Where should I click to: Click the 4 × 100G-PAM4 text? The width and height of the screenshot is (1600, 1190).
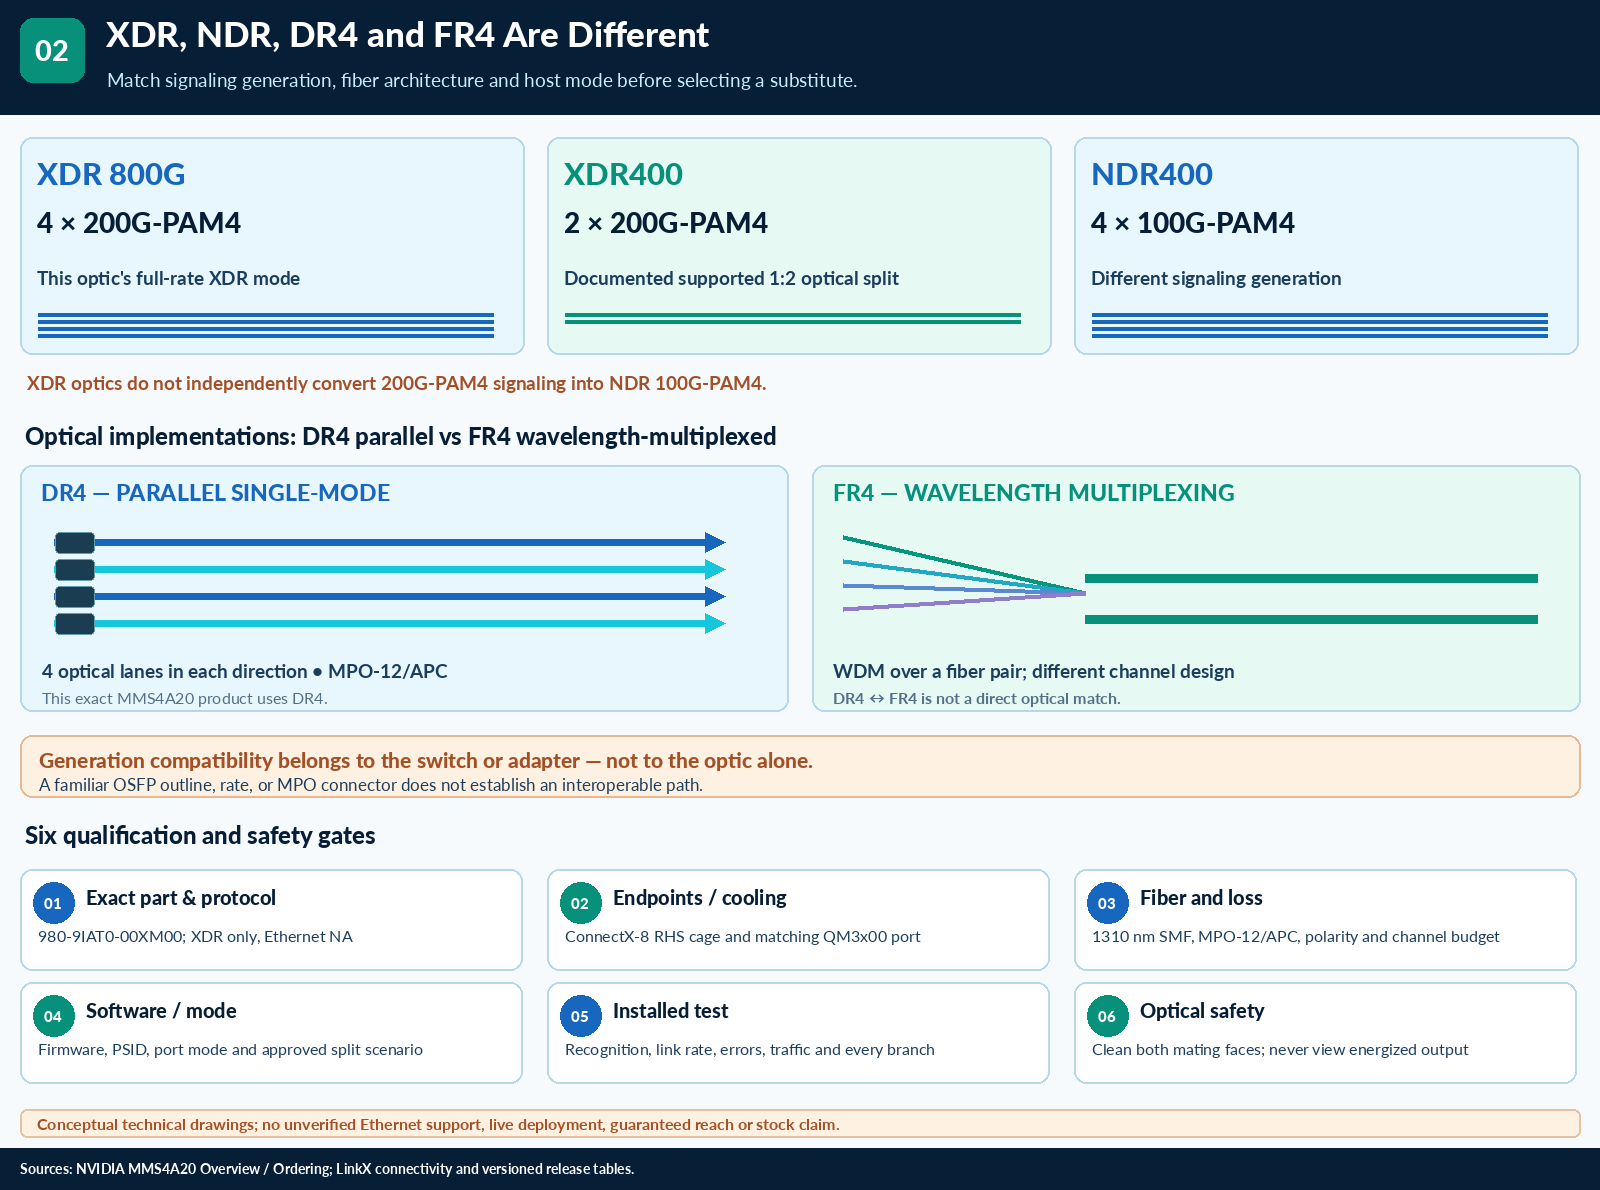1193,223
